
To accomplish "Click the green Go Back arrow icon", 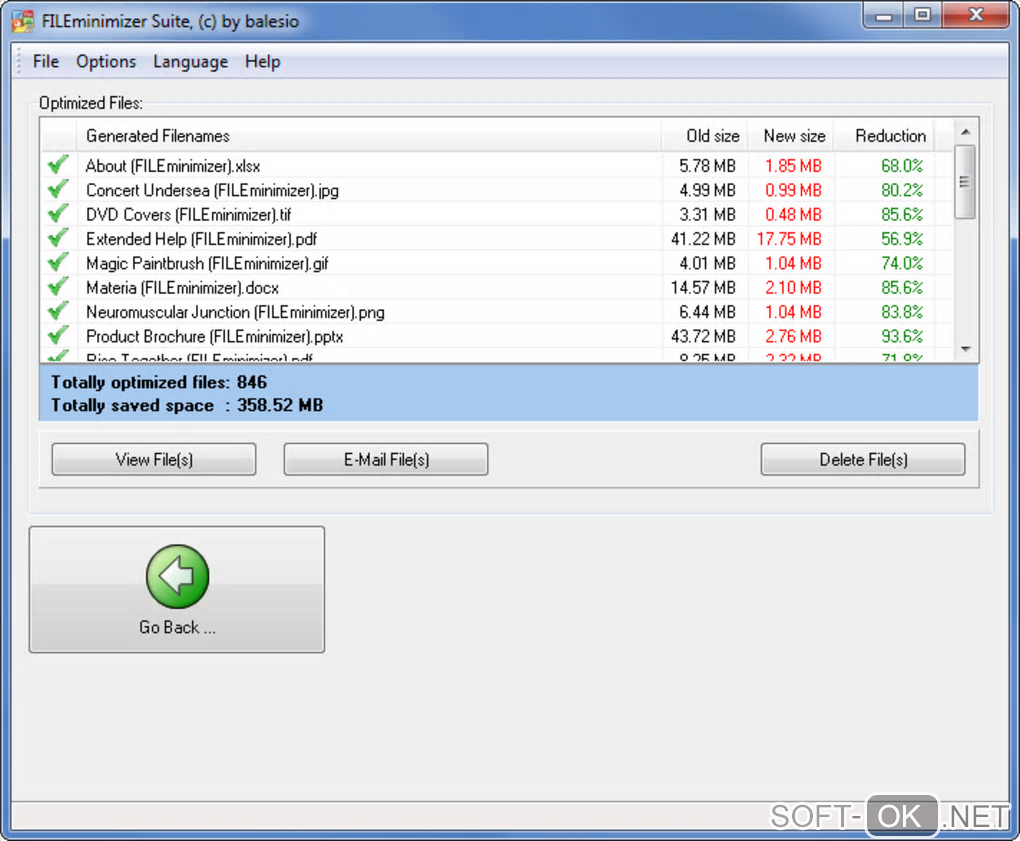I will (178, 576).
